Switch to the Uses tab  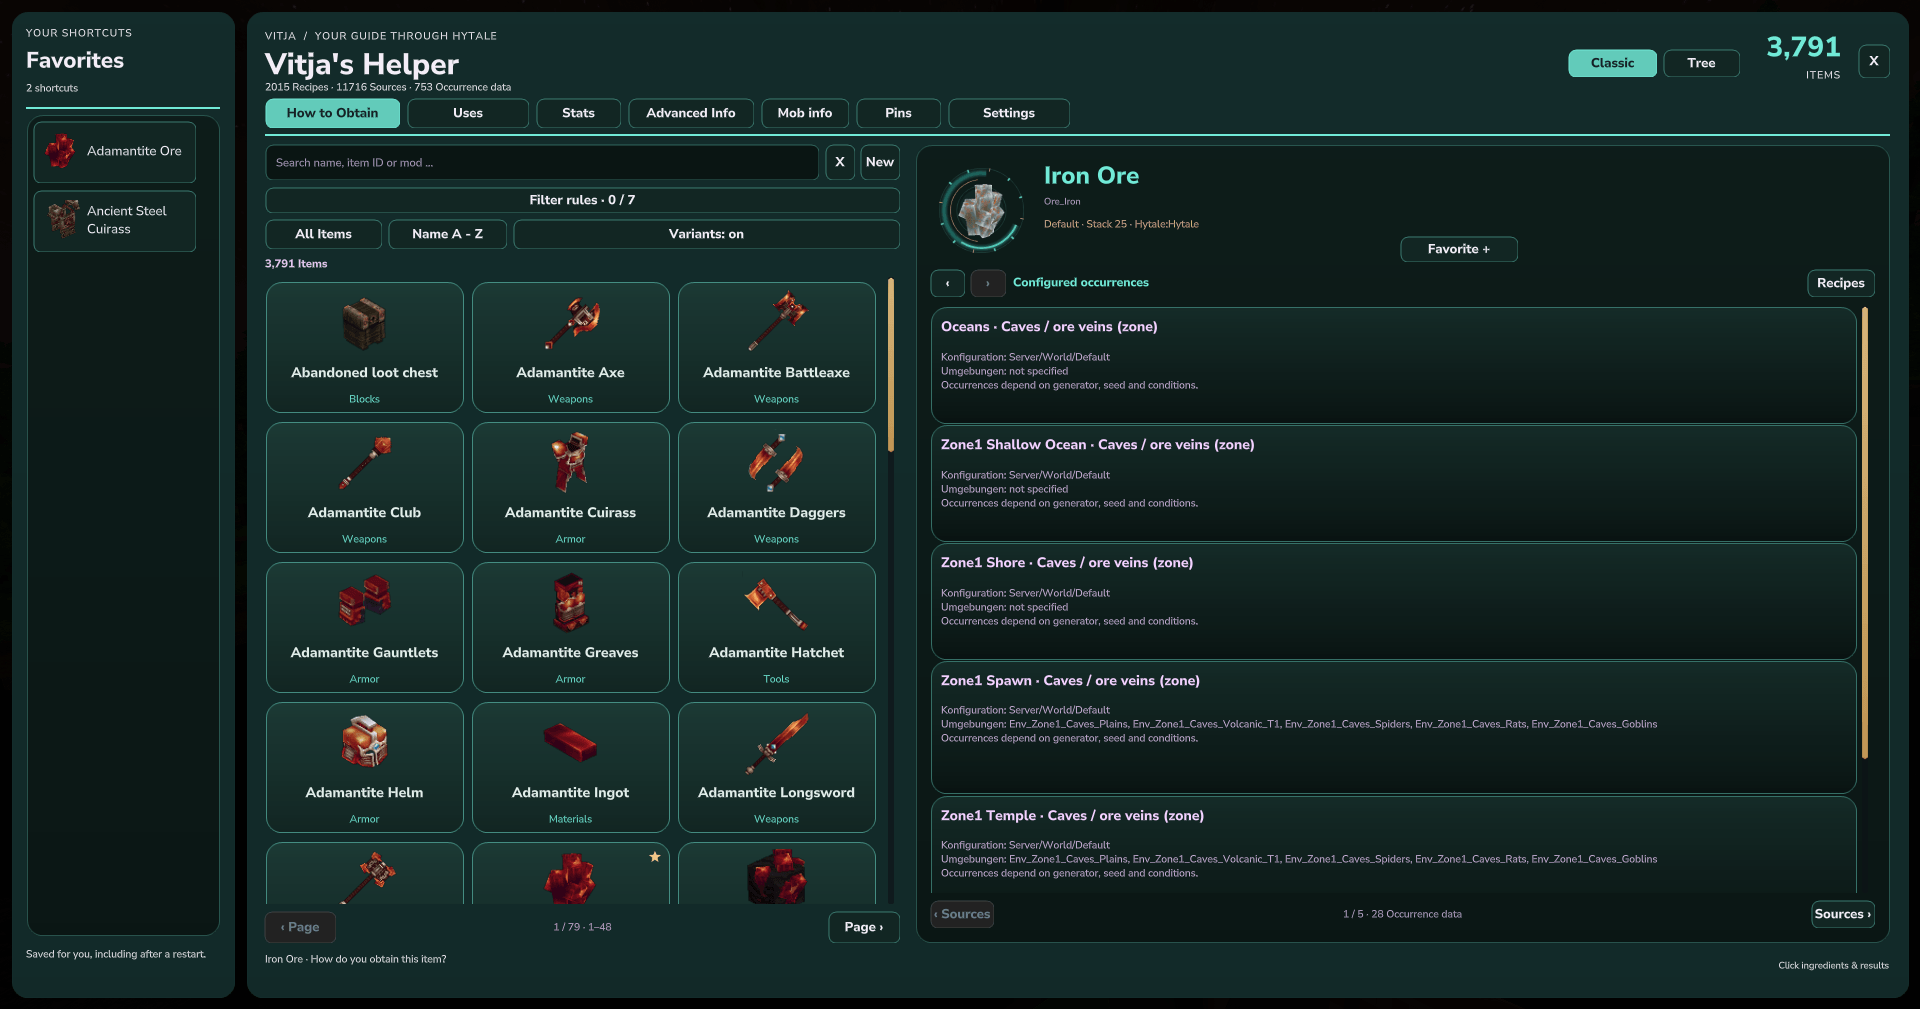coord(468,113)
